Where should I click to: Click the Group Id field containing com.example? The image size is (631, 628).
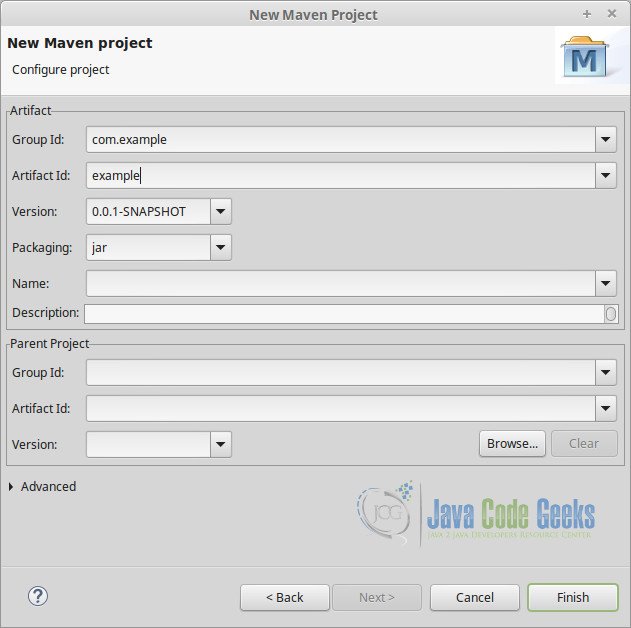coord(340,140)
